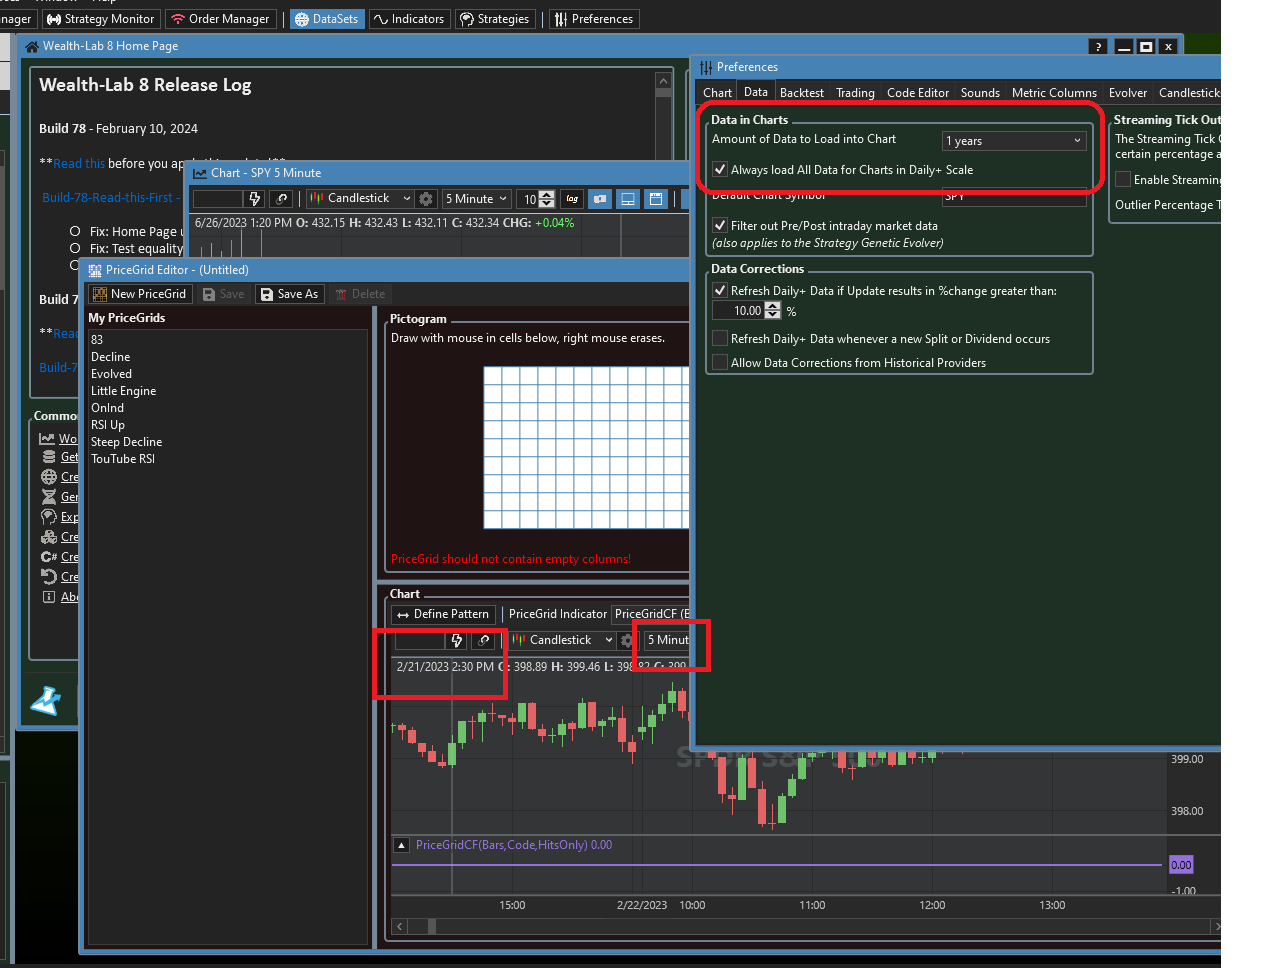Viewport: 1264px width, 968px height.
Task: Click the circular arrow icon in Common panel
Action: (x=49, y=577)
